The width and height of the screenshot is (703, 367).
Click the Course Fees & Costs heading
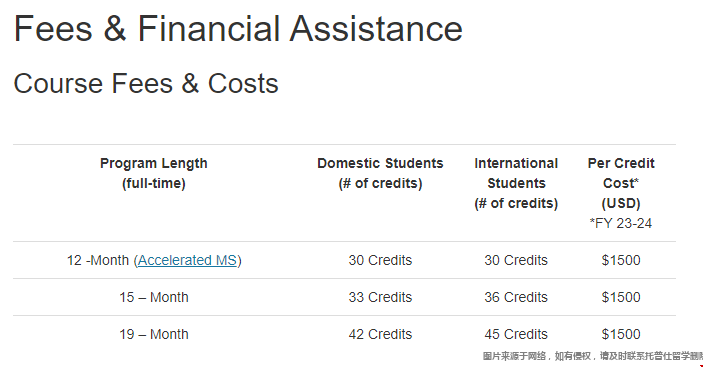coord(146,84)
